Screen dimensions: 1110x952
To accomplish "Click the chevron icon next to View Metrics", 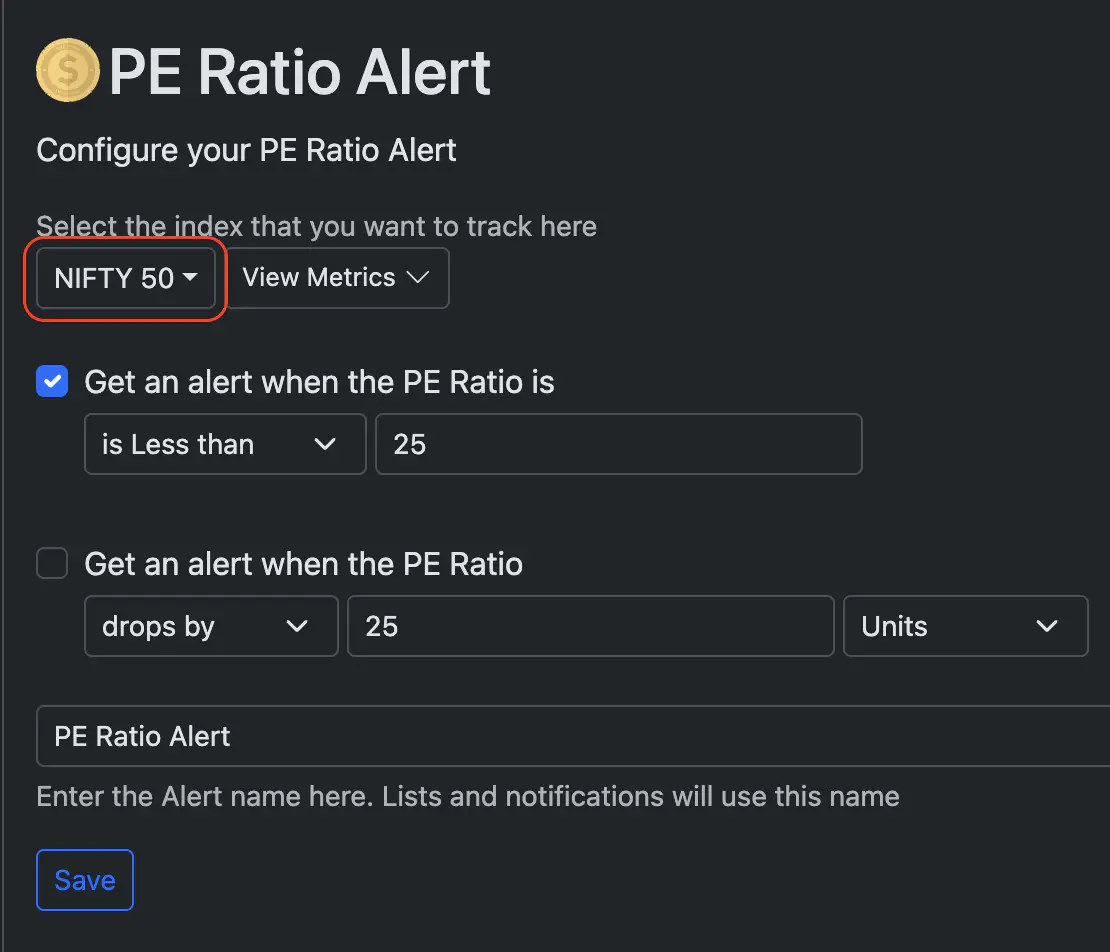I will point(418,277).
